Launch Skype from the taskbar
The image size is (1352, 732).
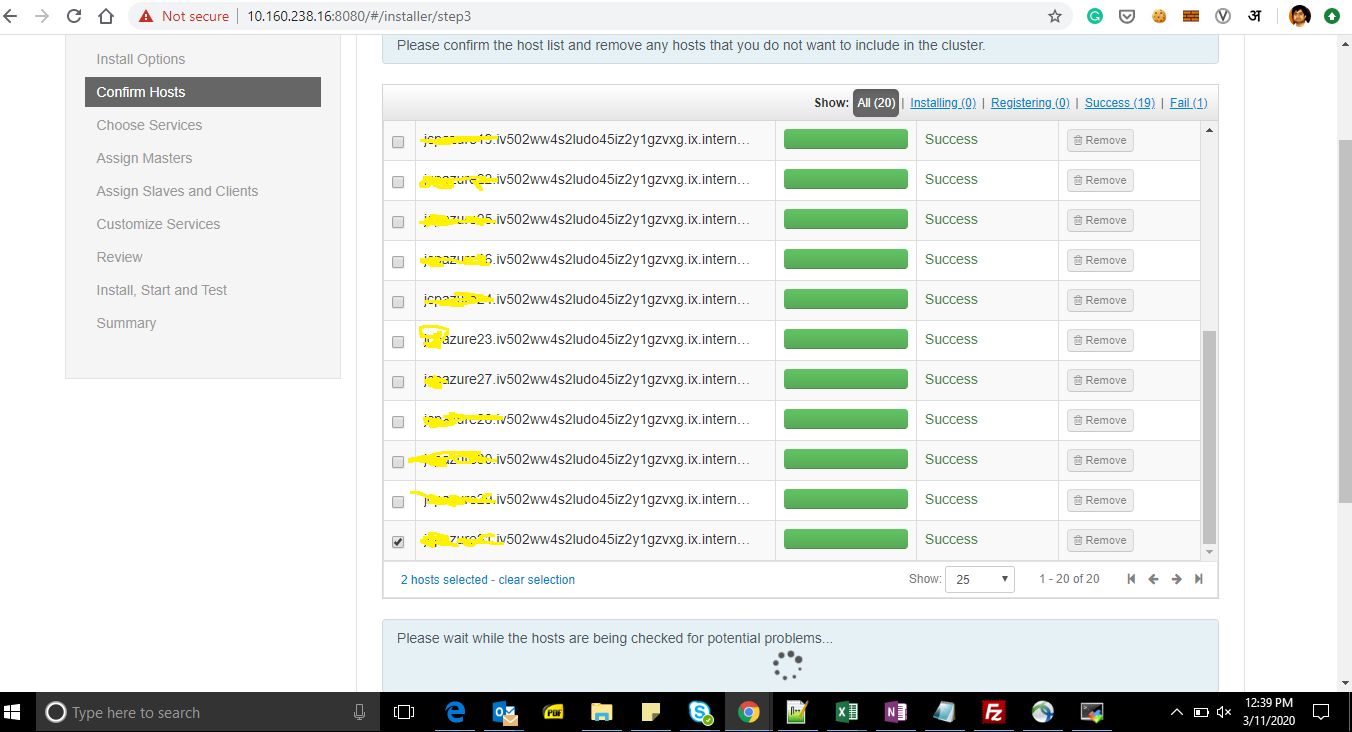699,712
